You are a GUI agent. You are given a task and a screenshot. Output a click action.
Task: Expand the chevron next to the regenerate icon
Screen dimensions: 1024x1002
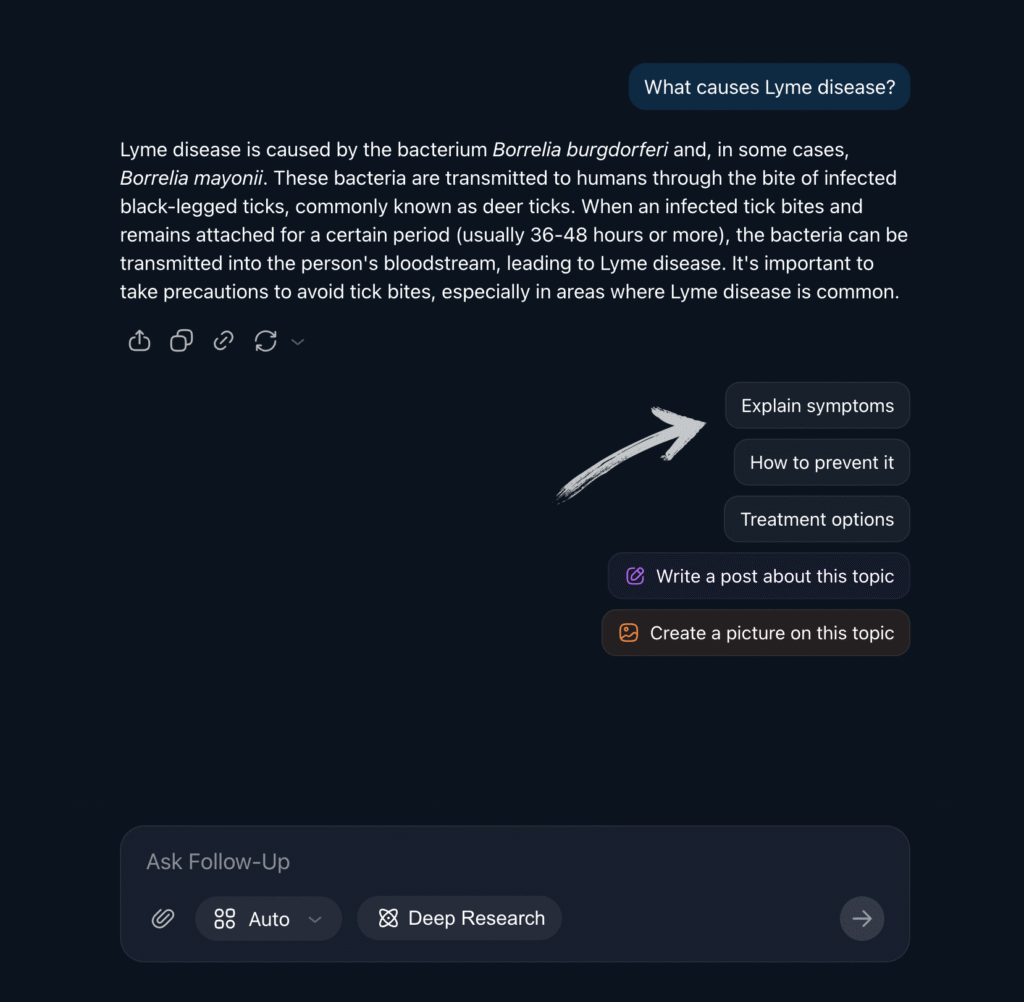click(298, 342)
